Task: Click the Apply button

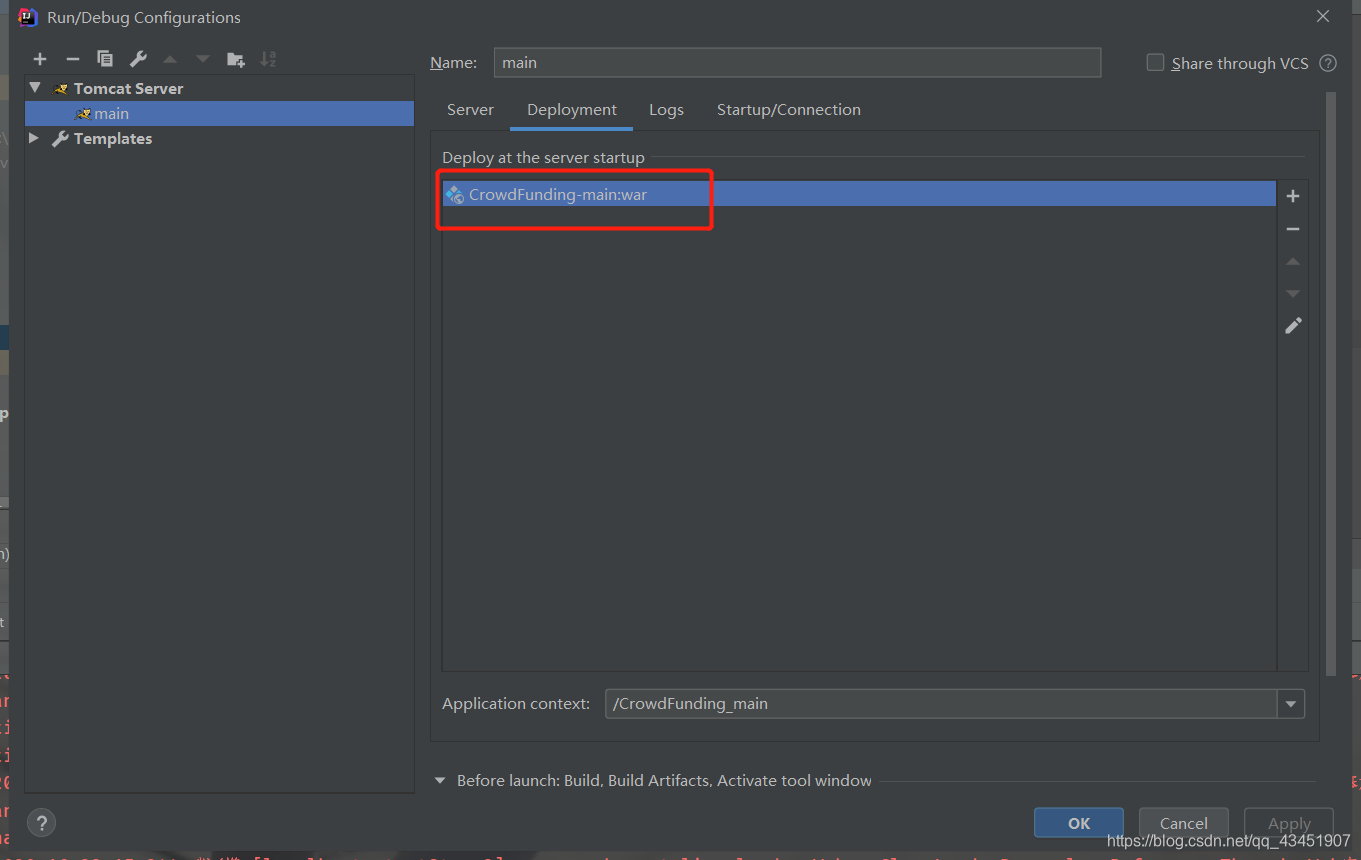Action: (x=1289, y=823)
